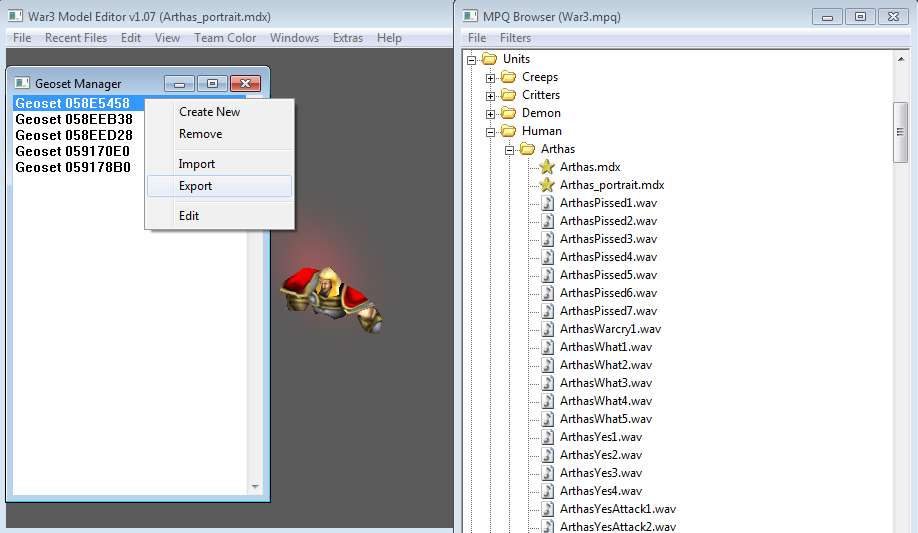918x533 pixels.
Task: Collapse the Arthas folder
Action: pos(509,151)
